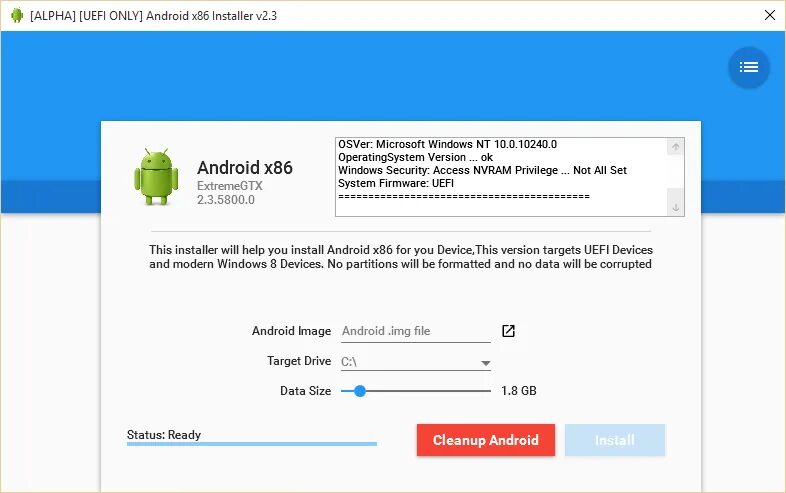786x493 pixels.
Task: Click the Install button
Action: (x=615, y=440)
